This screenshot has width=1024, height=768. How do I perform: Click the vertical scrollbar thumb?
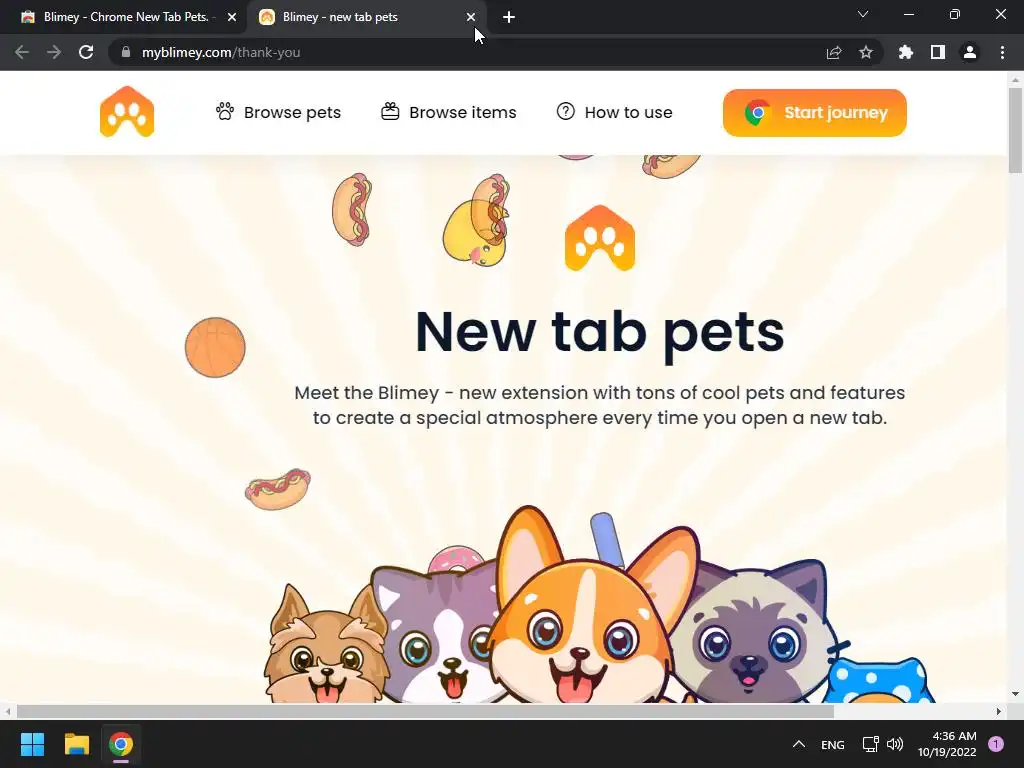tap(1015, 131)
